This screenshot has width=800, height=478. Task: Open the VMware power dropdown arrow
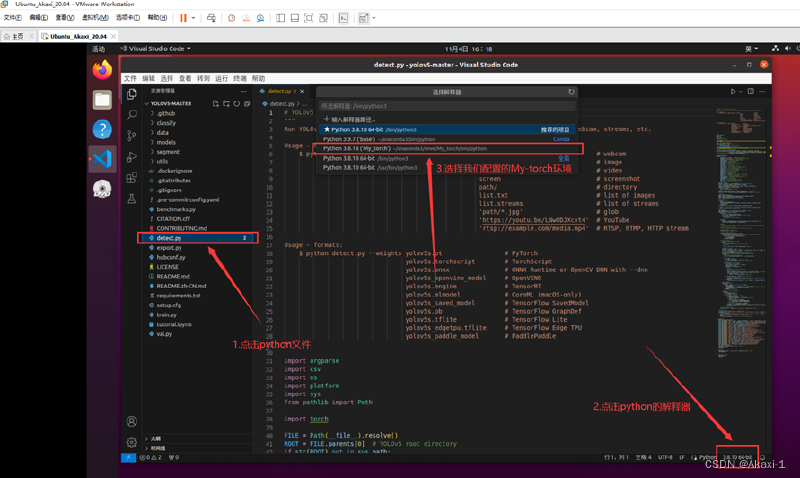pos(193,18)
